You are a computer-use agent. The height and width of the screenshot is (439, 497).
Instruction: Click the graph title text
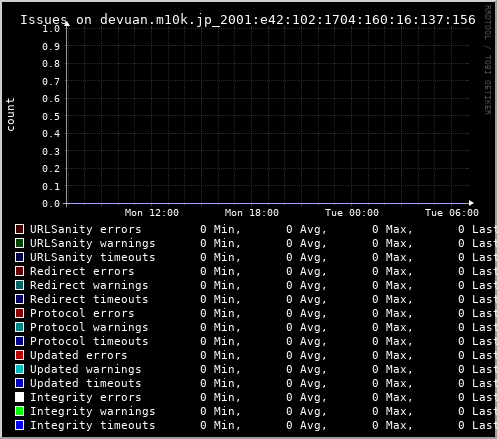pyautogui.click(x=248, y=20)
